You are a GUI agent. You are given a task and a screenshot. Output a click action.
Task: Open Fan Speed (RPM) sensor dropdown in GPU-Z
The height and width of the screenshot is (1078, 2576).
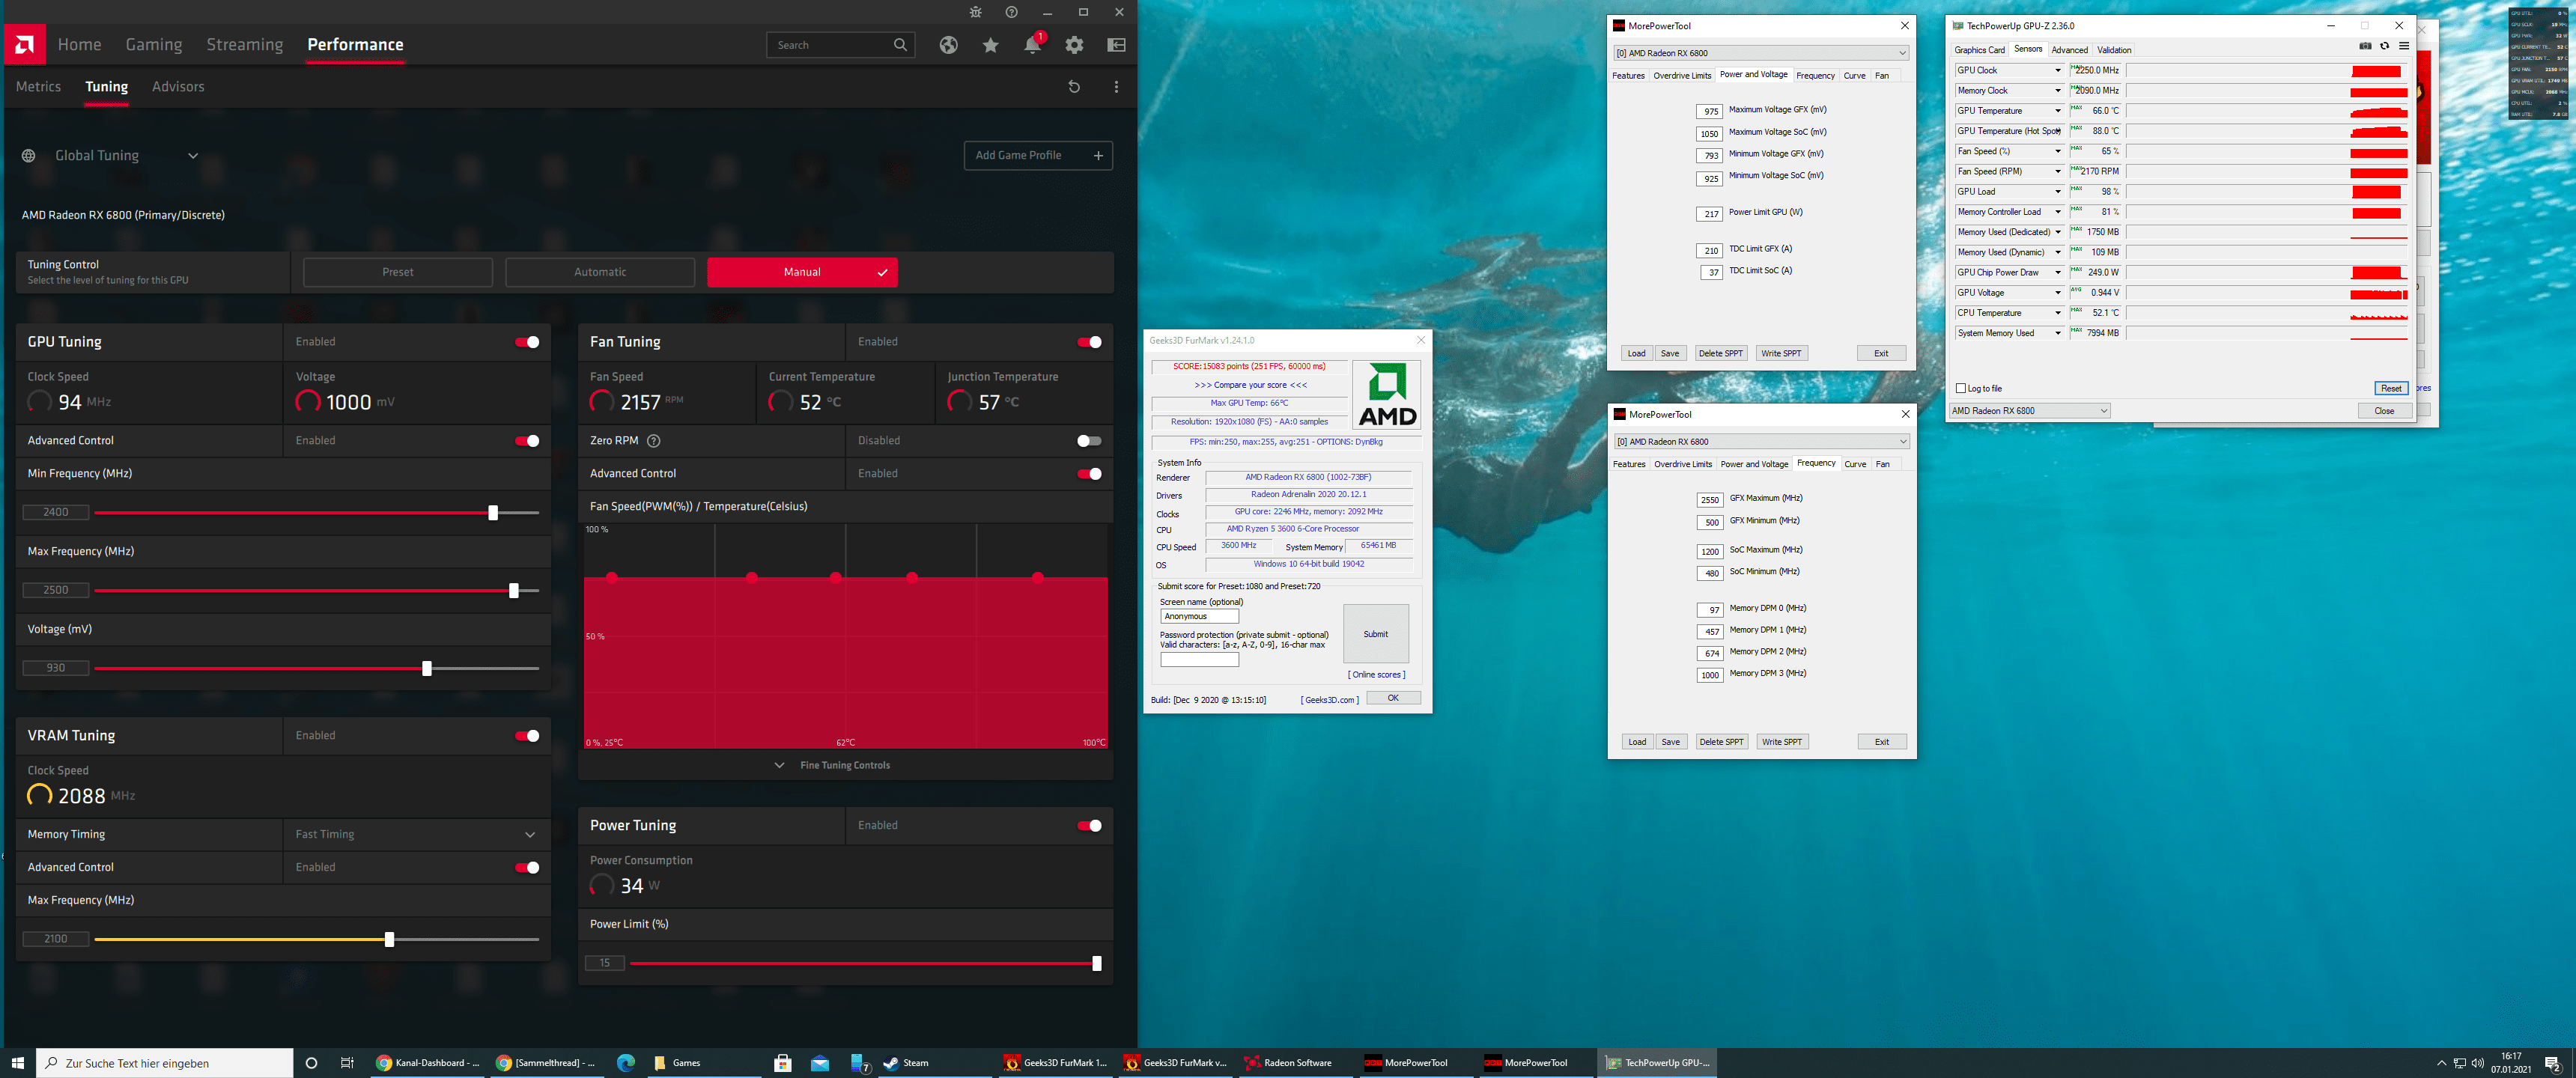2058,172
